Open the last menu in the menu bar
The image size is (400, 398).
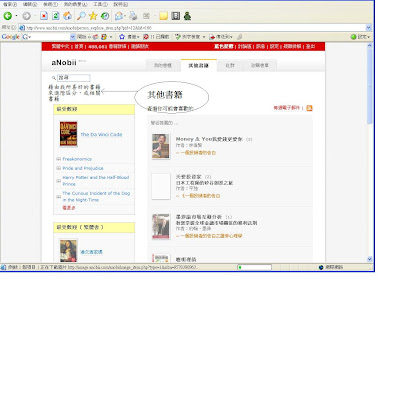pos(121,5)
